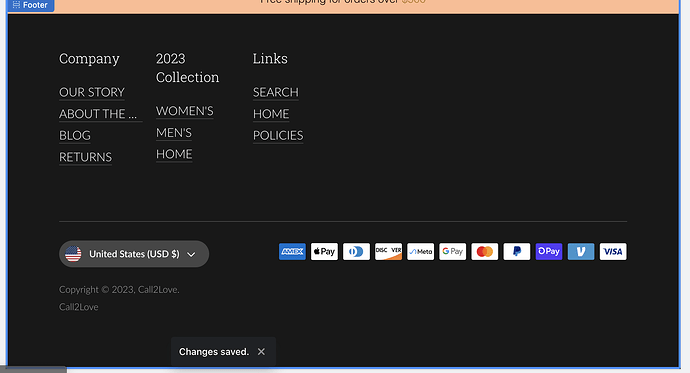Image resolution: width=690 pixels, height=373 pixels.
Task: Open the United States (USD $) country selector
Action: point(134,254)
